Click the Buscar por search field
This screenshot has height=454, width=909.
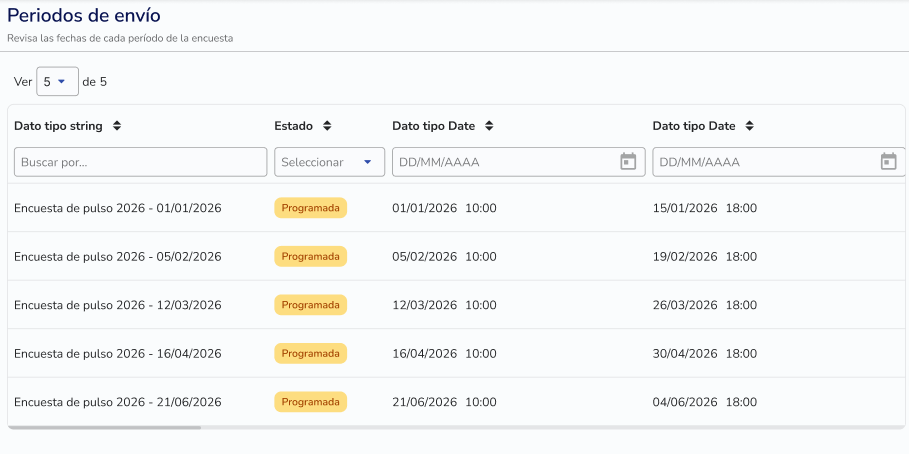pyautogui.click(x=140, y=162)
